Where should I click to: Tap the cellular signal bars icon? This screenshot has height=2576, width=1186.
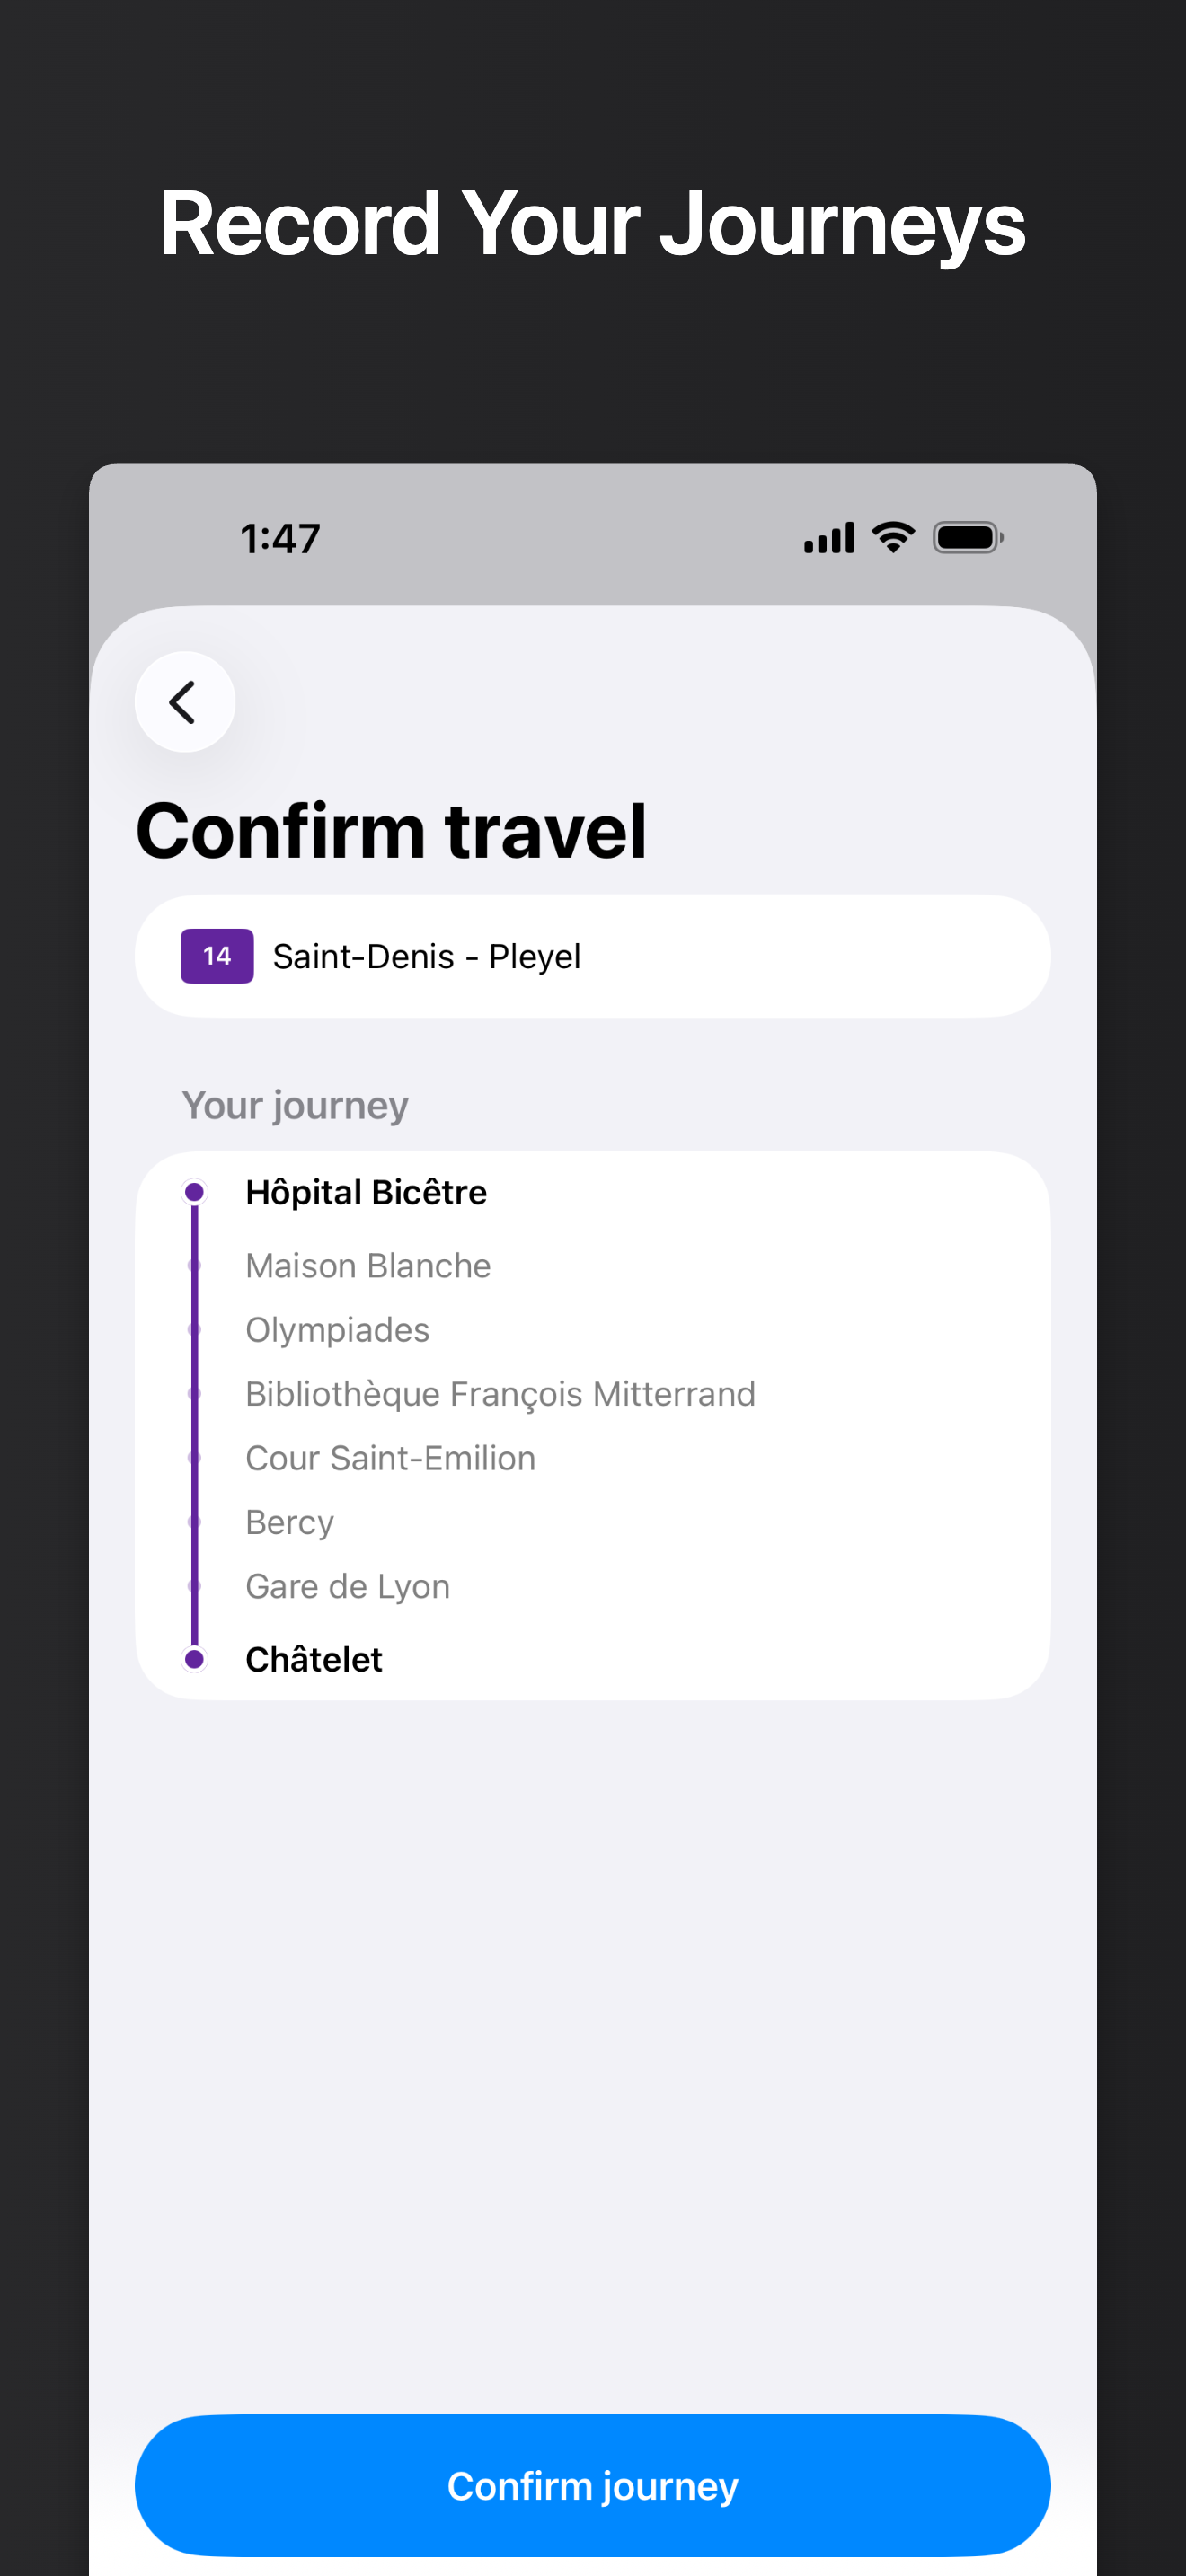point(830,538)
